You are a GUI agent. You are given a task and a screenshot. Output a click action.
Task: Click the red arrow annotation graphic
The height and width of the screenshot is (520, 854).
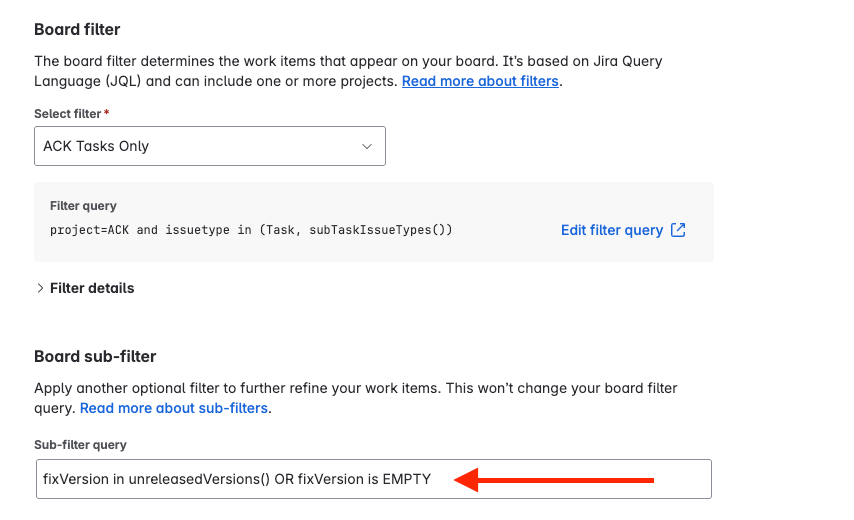[554, 480]
